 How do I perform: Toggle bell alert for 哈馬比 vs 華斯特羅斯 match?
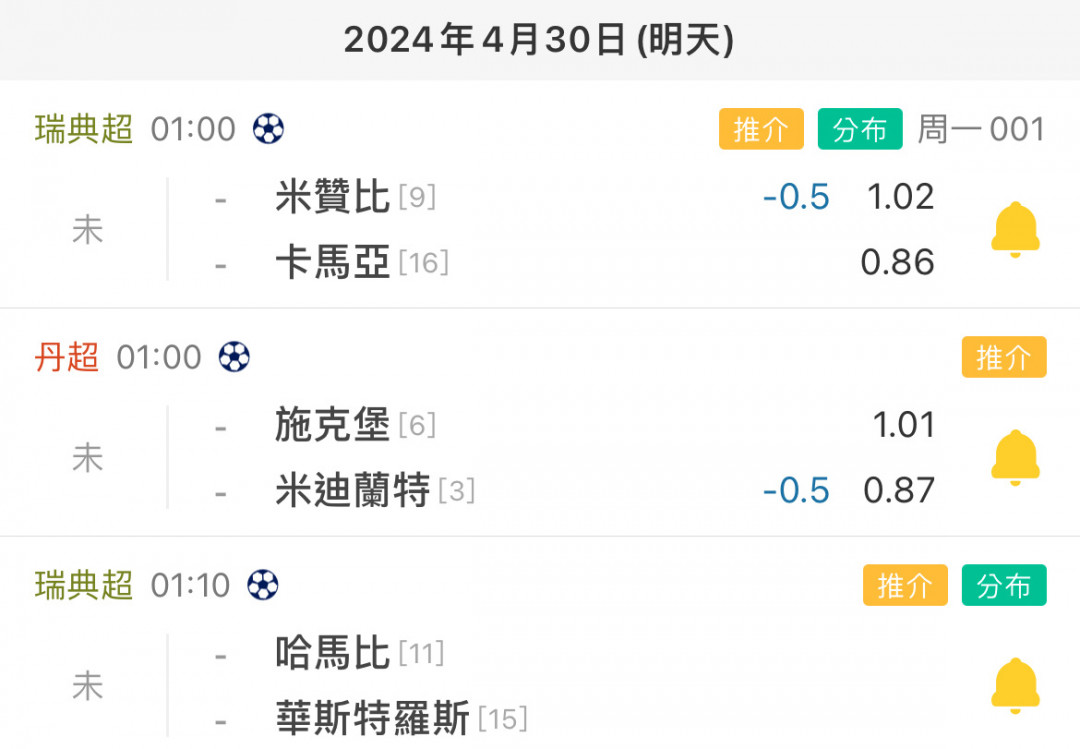click(x=1015, y=686)
